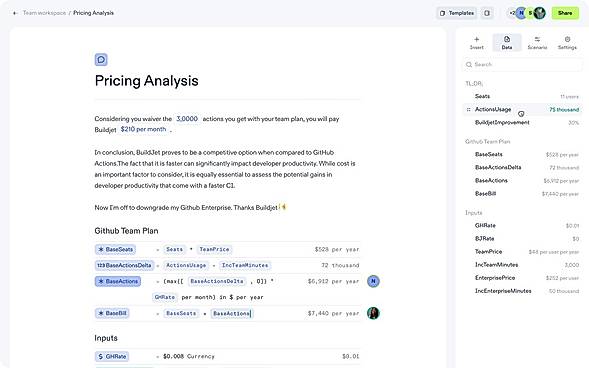Open the photo collaborator avatar in header

(x=540, y=13)
